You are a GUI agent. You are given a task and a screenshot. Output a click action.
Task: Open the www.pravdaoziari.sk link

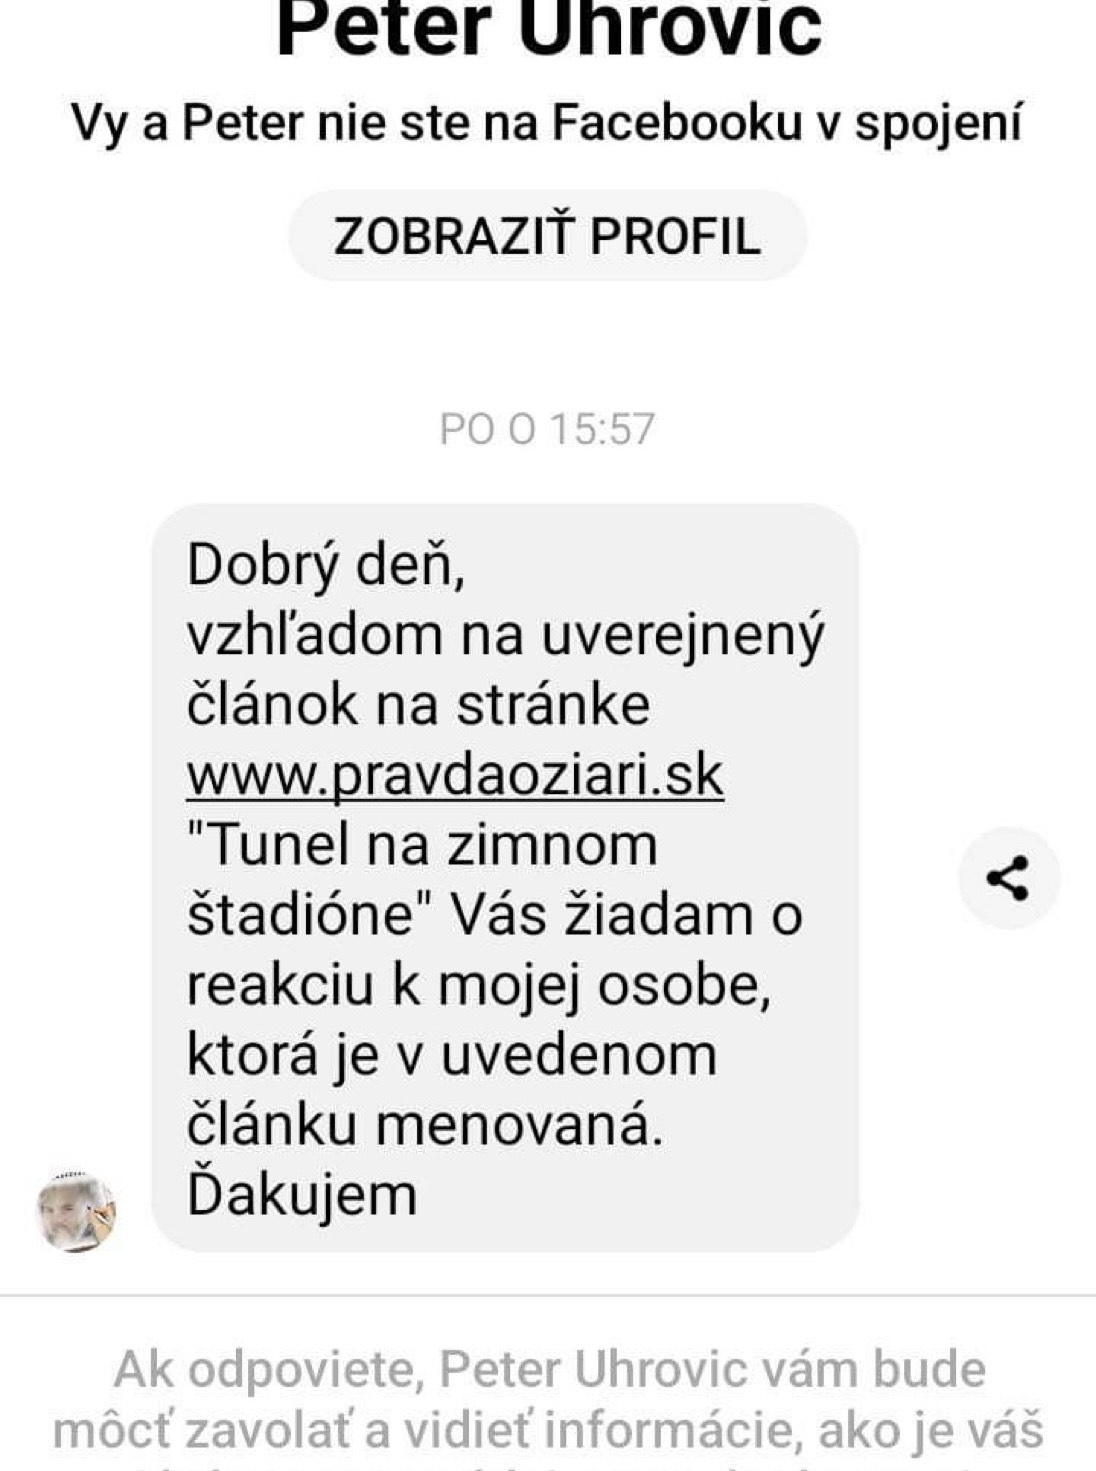[455, 774]
